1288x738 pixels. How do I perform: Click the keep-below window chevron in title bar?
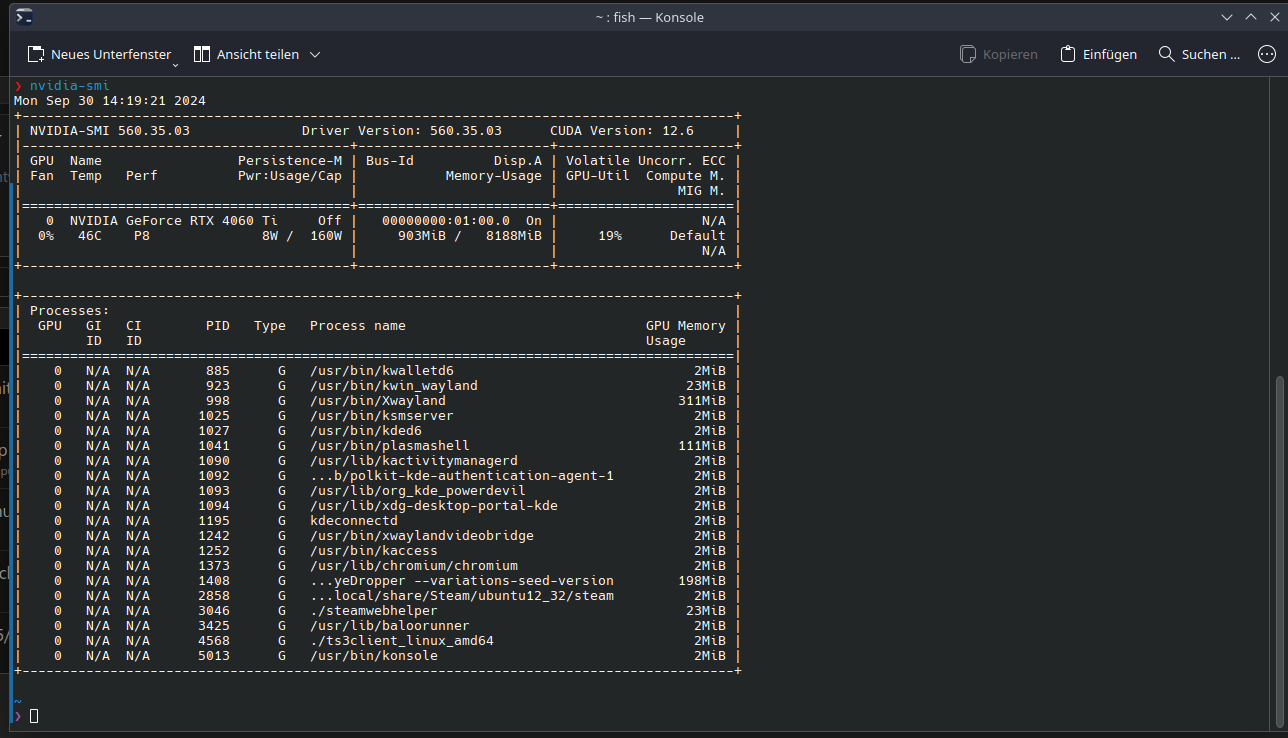tap(1228, 17)
